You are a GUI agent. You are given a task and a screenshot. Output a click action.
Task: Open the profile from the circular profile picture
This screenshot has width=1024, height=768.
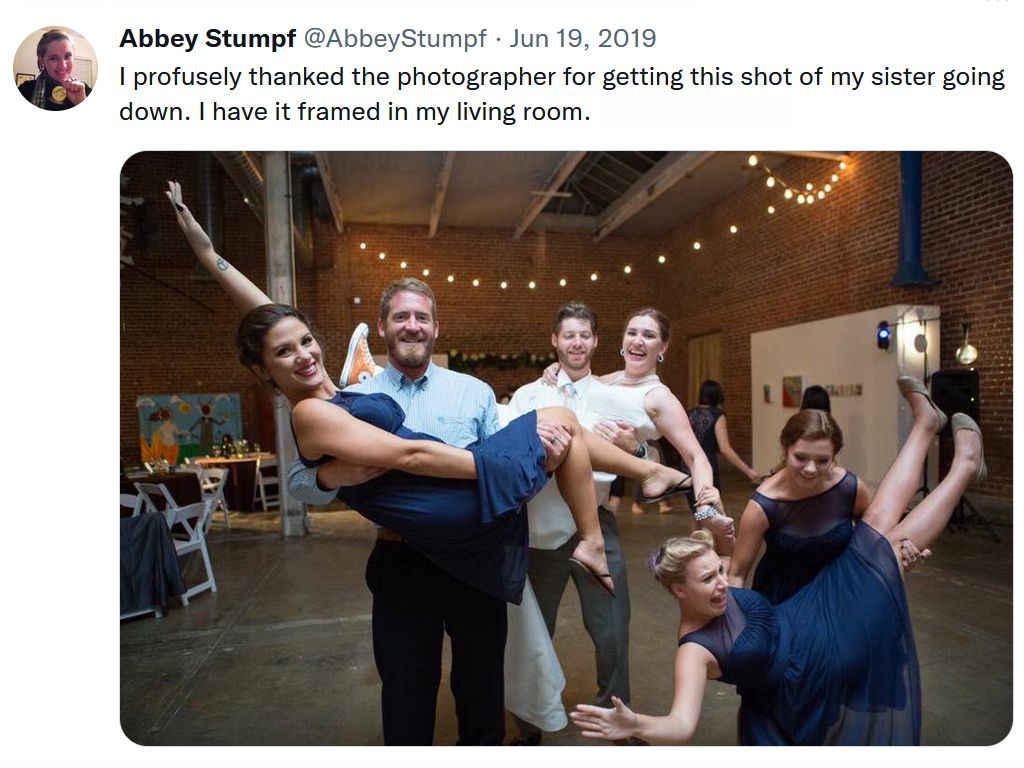point(54,70)
